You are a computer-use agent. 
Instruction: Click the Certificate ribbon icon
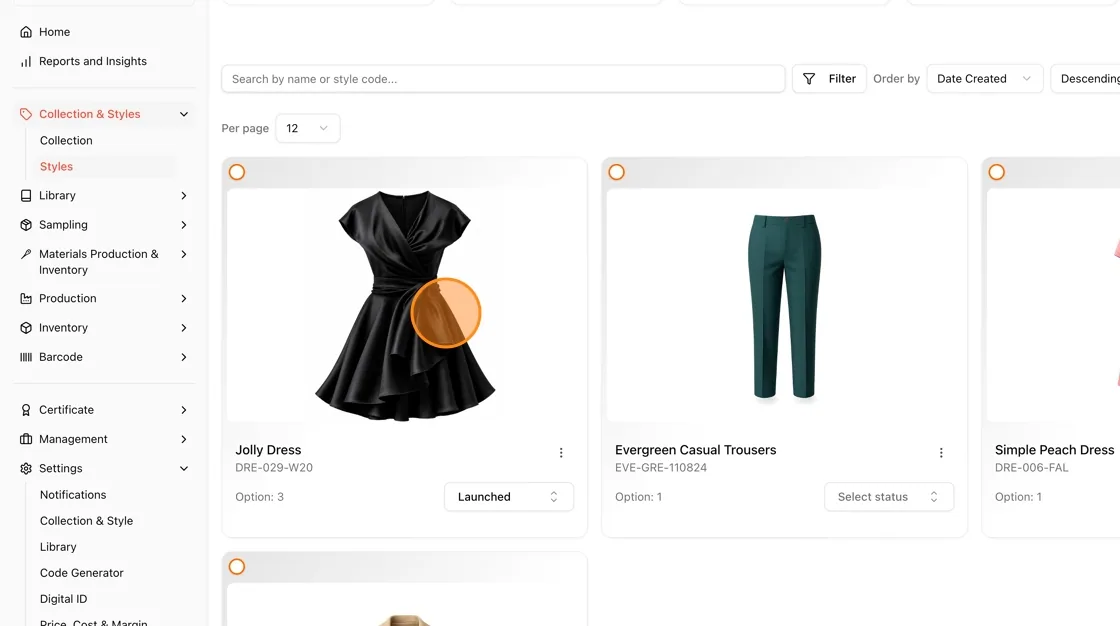(x=26, y=410)
